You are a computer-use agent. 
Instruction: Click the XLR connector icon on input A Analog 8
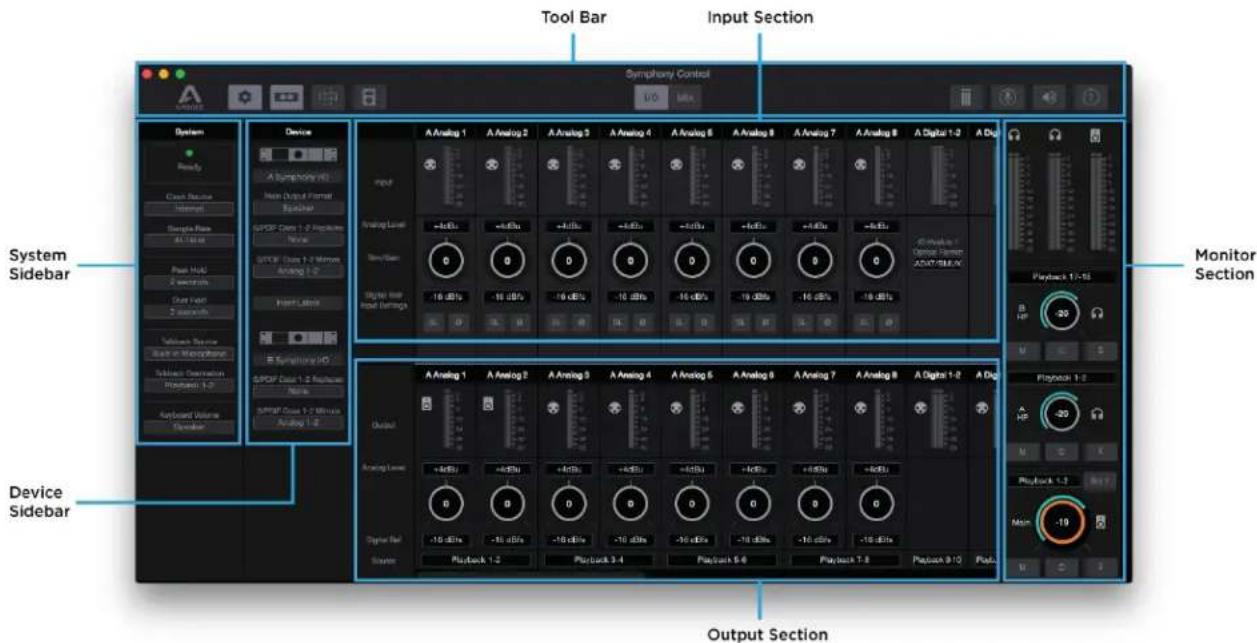863,166
